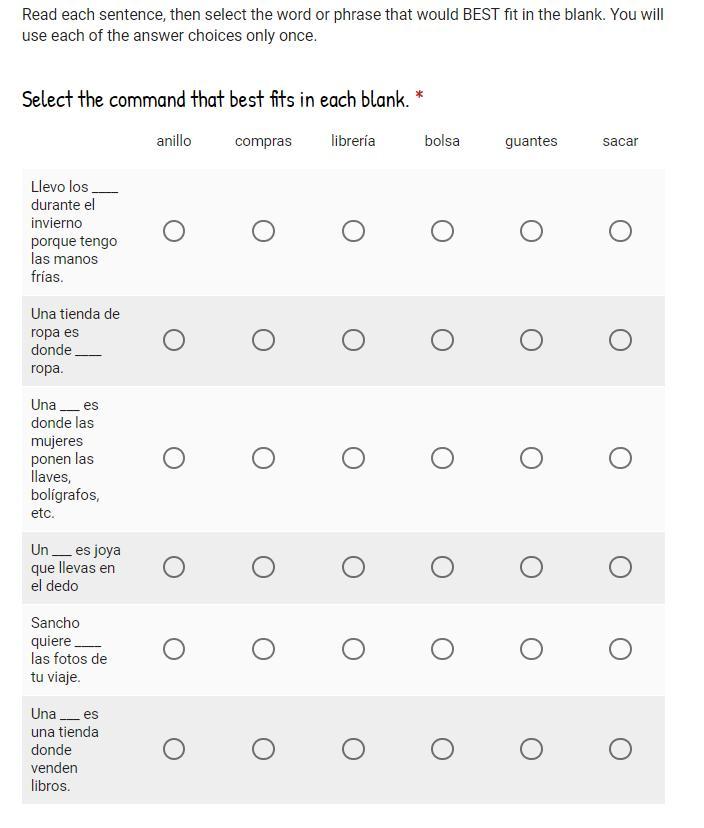The height and width of the screenshot is (828, 704).
Task: Select librería for 'venden libros' row
Action: coord(353,749)
